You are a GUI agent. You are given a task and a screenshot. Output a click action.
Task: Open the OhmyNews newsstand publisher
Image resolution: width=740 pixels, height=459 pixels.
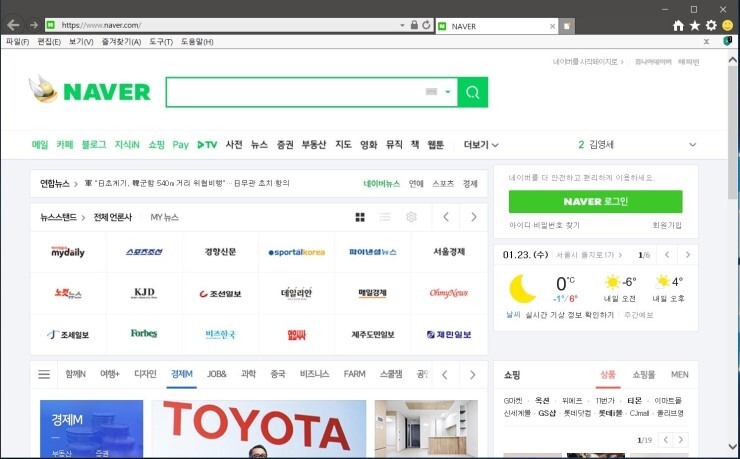click(449, 293)
